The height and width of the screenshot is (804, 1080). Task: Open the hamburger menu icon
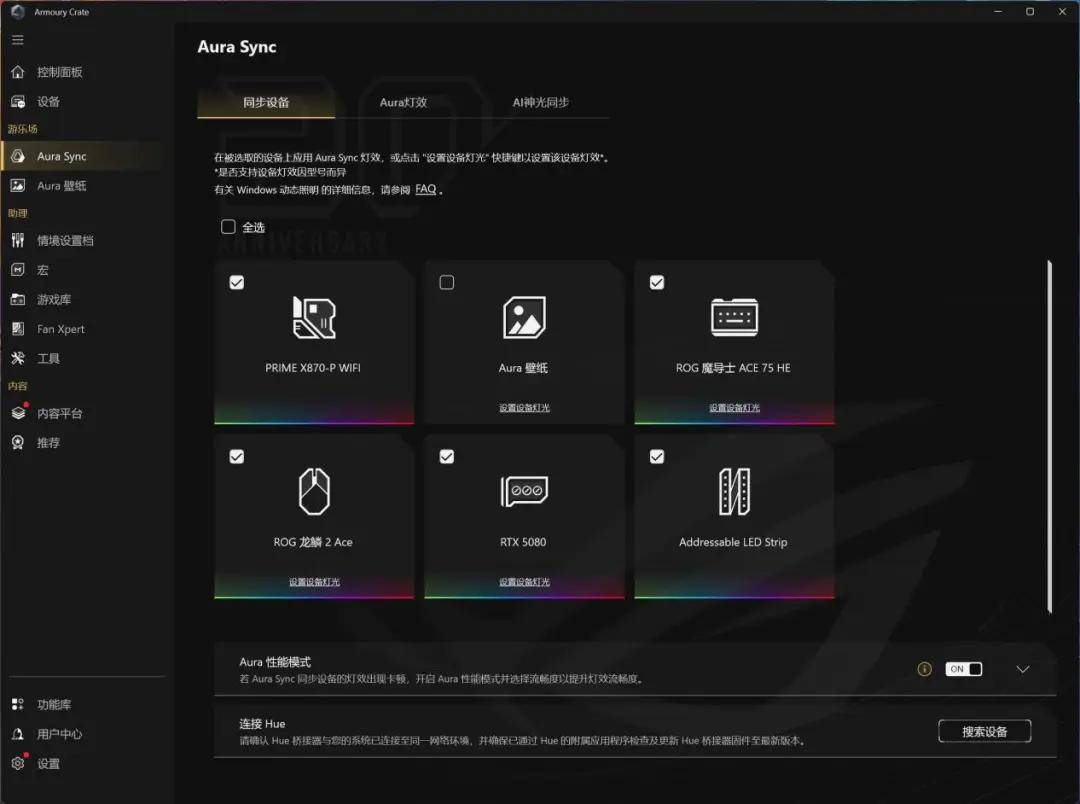[18, 40]
